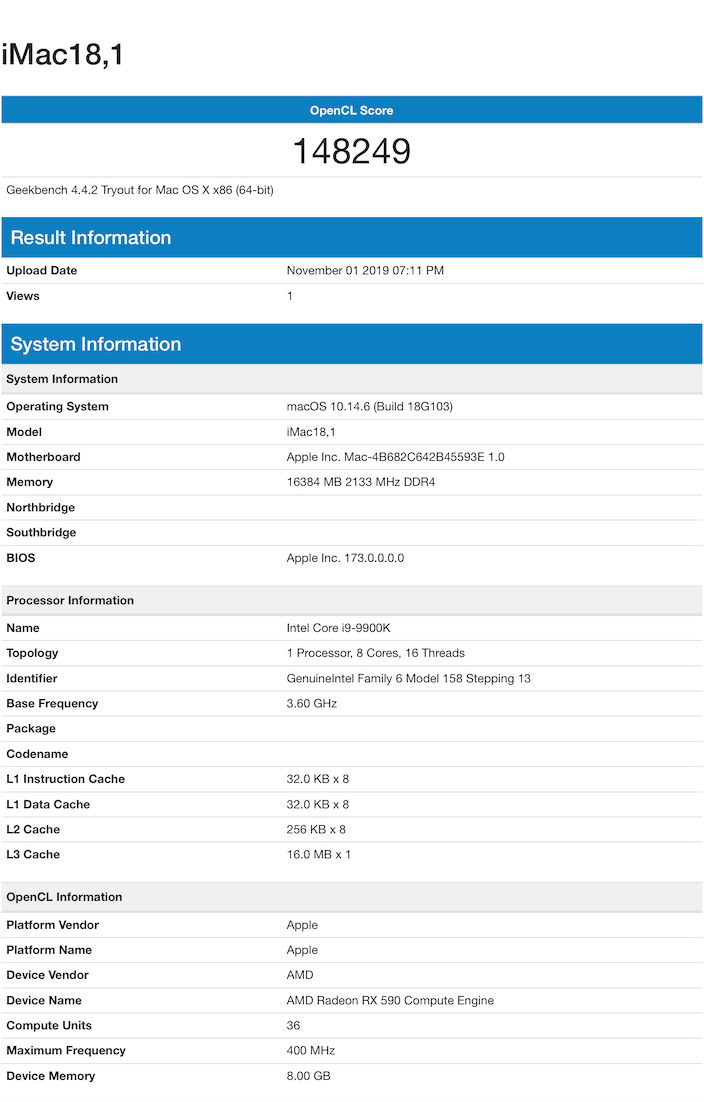Click the iMac18,1 model value
704x1102 pixels.
[x=311, y=432]
